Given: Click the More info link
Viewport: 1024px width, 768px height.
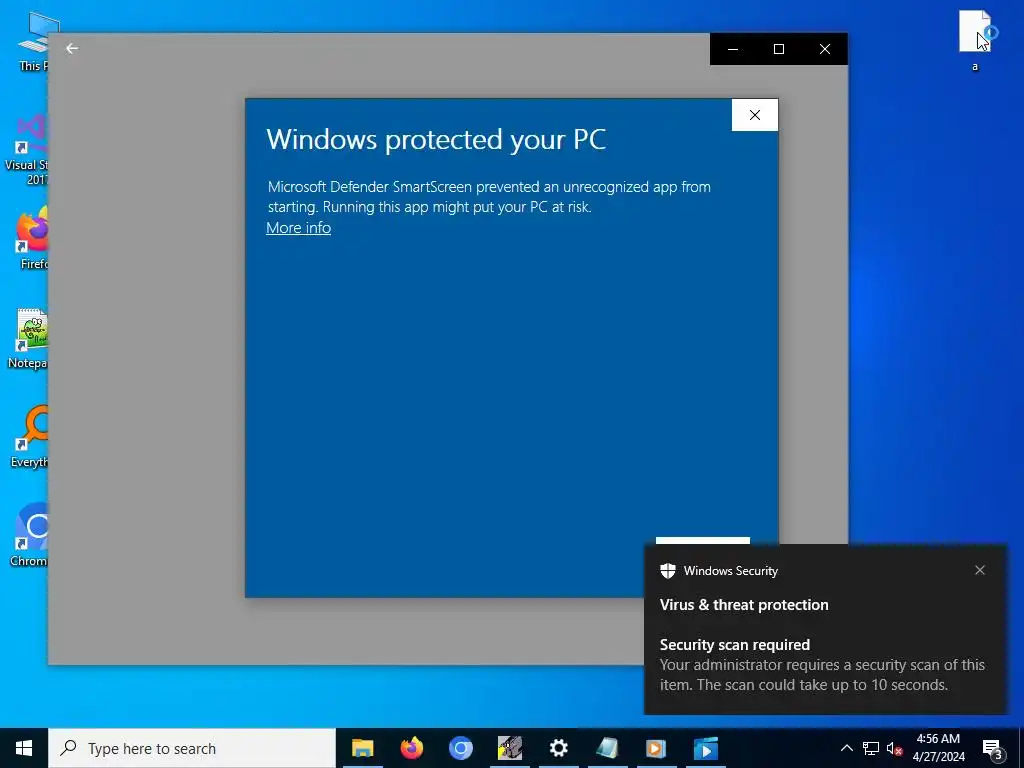Looking at the screenshot, I should 298,228.
